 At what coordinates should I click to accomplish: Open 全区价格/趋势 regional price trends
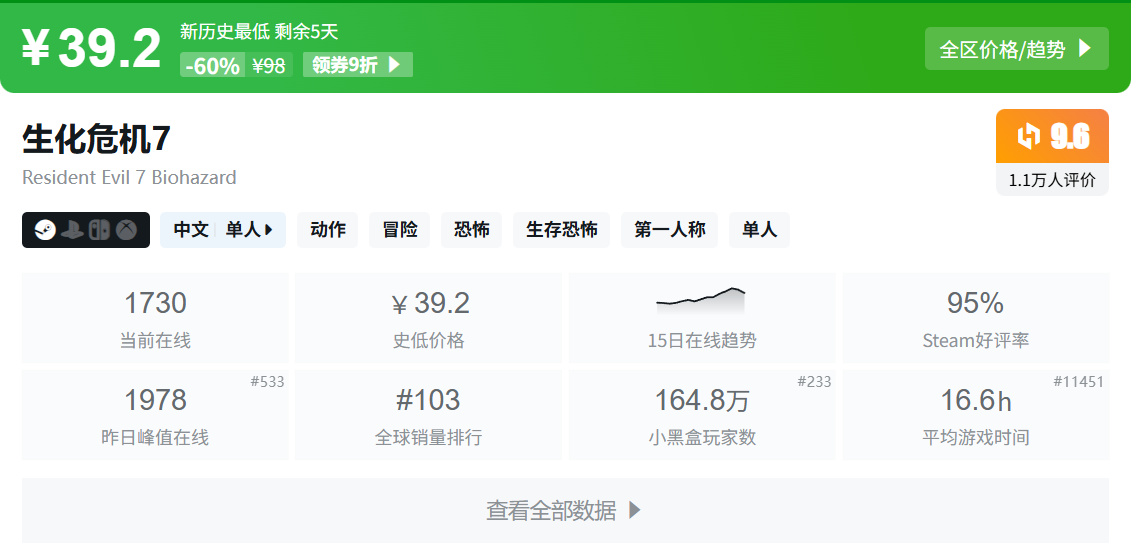click(x=1016, y=49)
